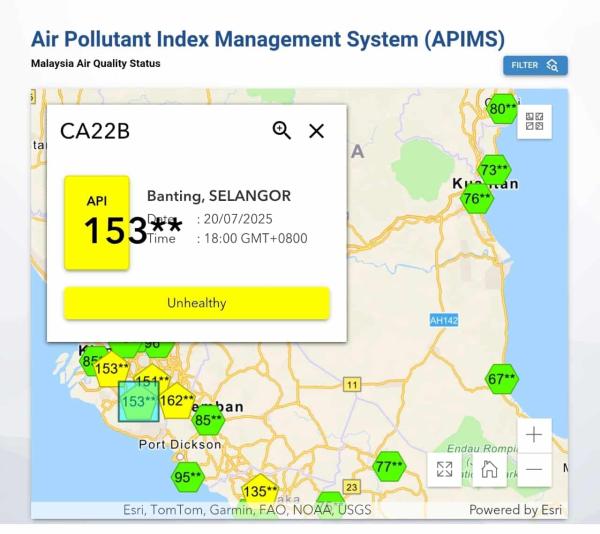Select the green 77** station marker
The image size is (600, 534).
point(389,466)
